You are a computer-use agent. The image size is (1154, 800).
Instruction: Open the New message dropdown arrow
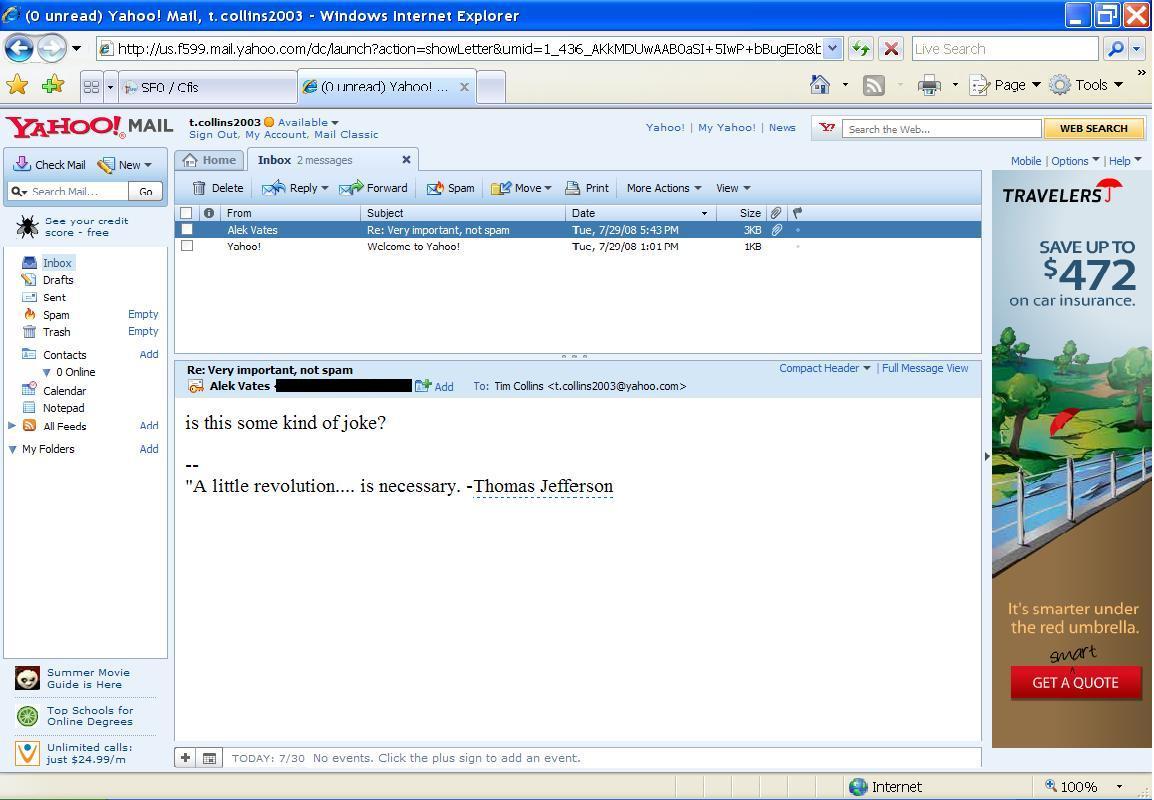(148, 165)
